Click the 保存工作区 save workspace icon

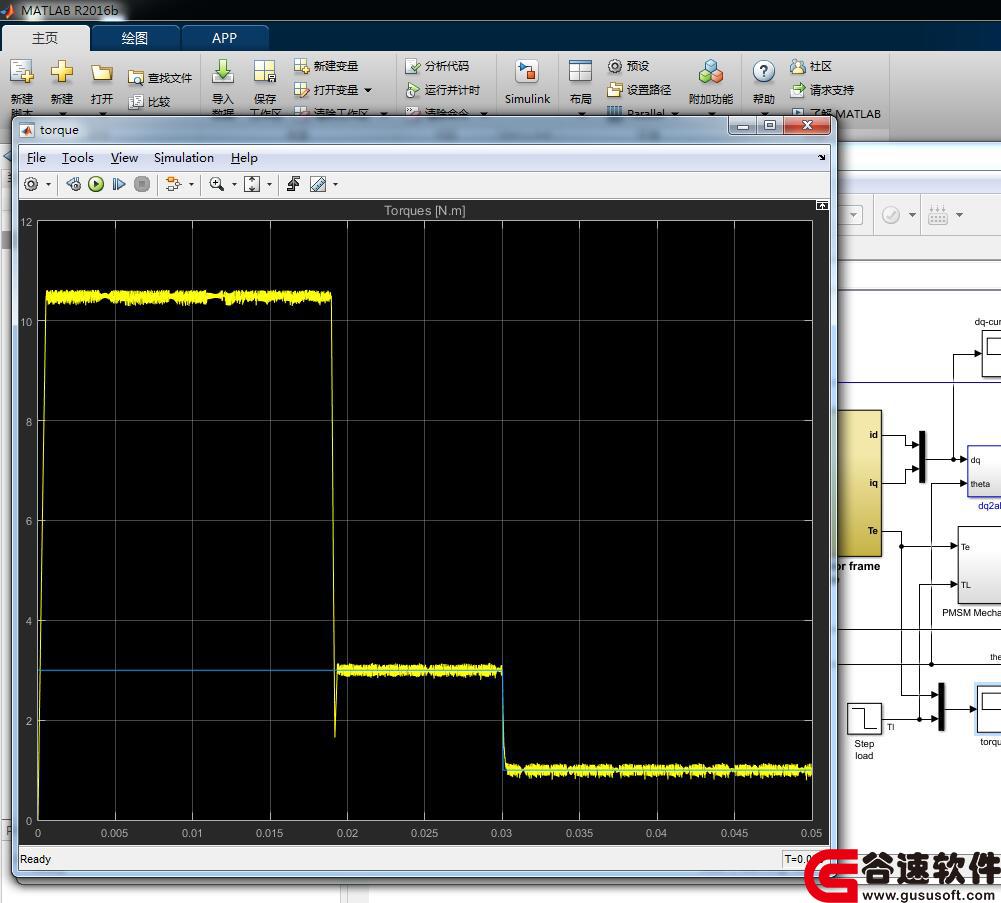click(x=264, y=72)
